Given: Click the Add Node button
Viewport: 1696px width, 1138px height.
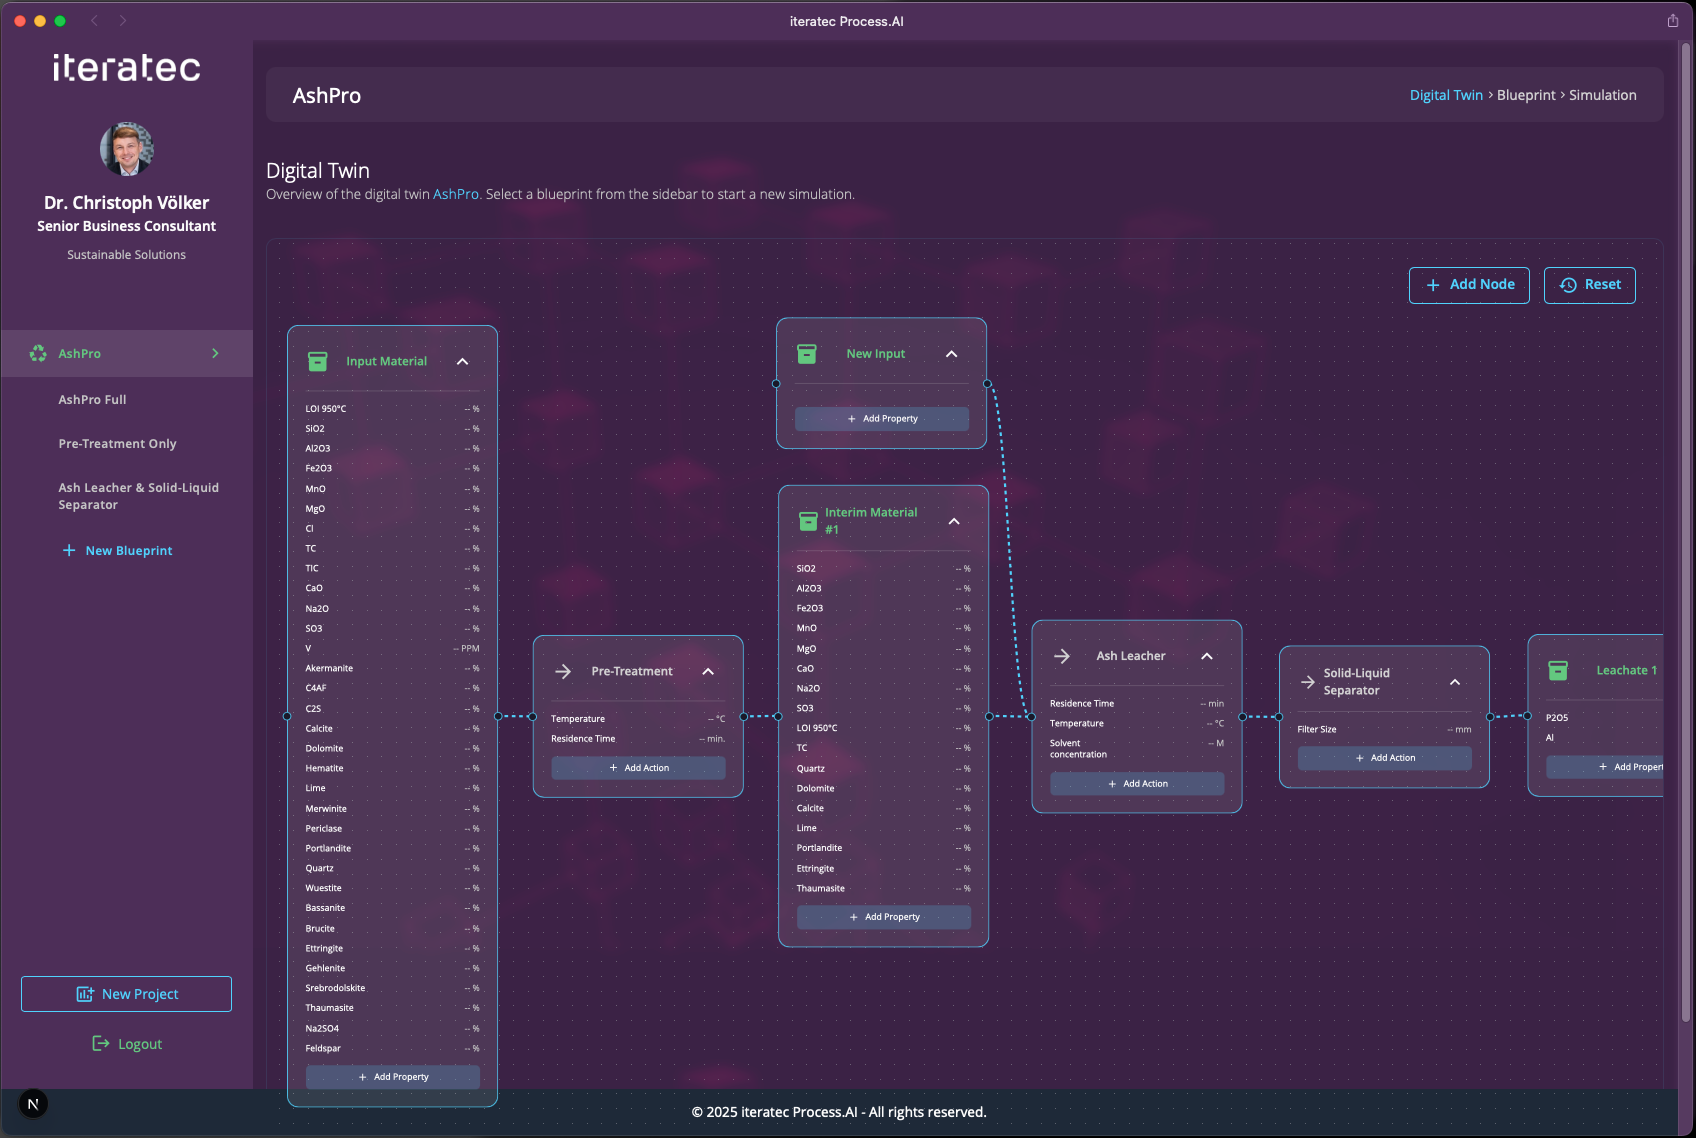Looking at the screenshot, I should pyautogui.click(x=1469, y=285).
